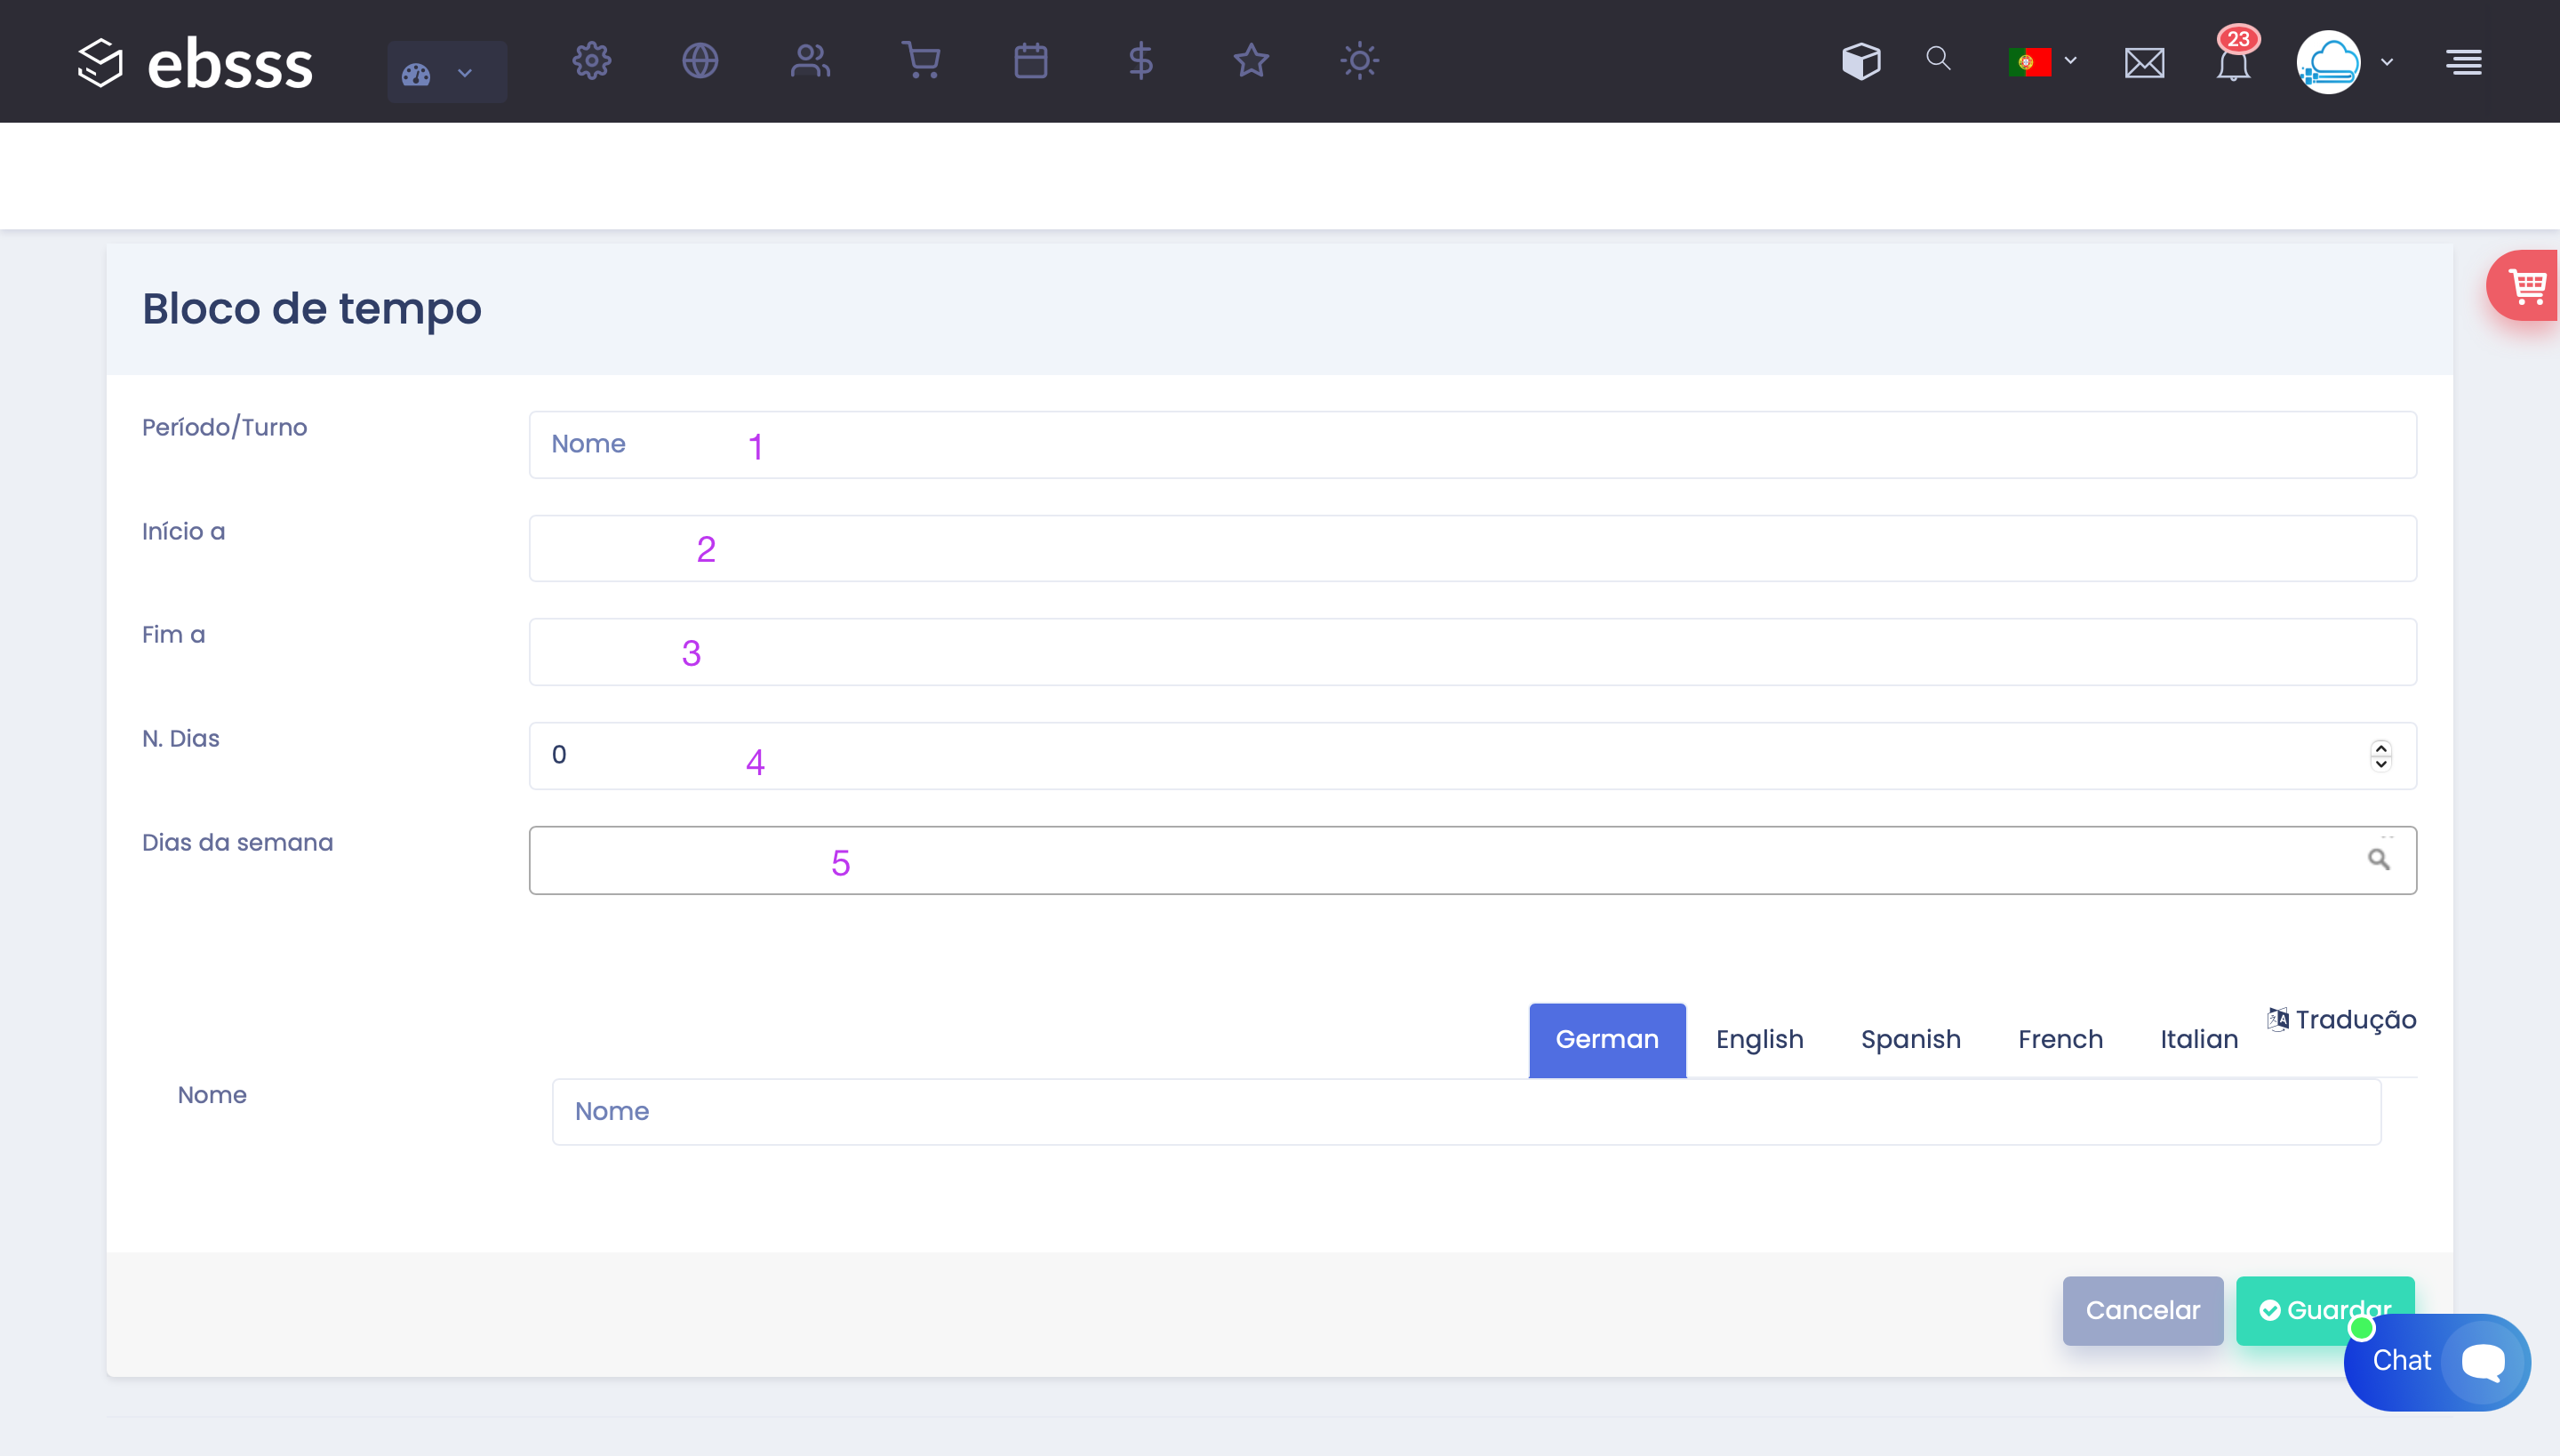Click the red floating cart button

2525,286
